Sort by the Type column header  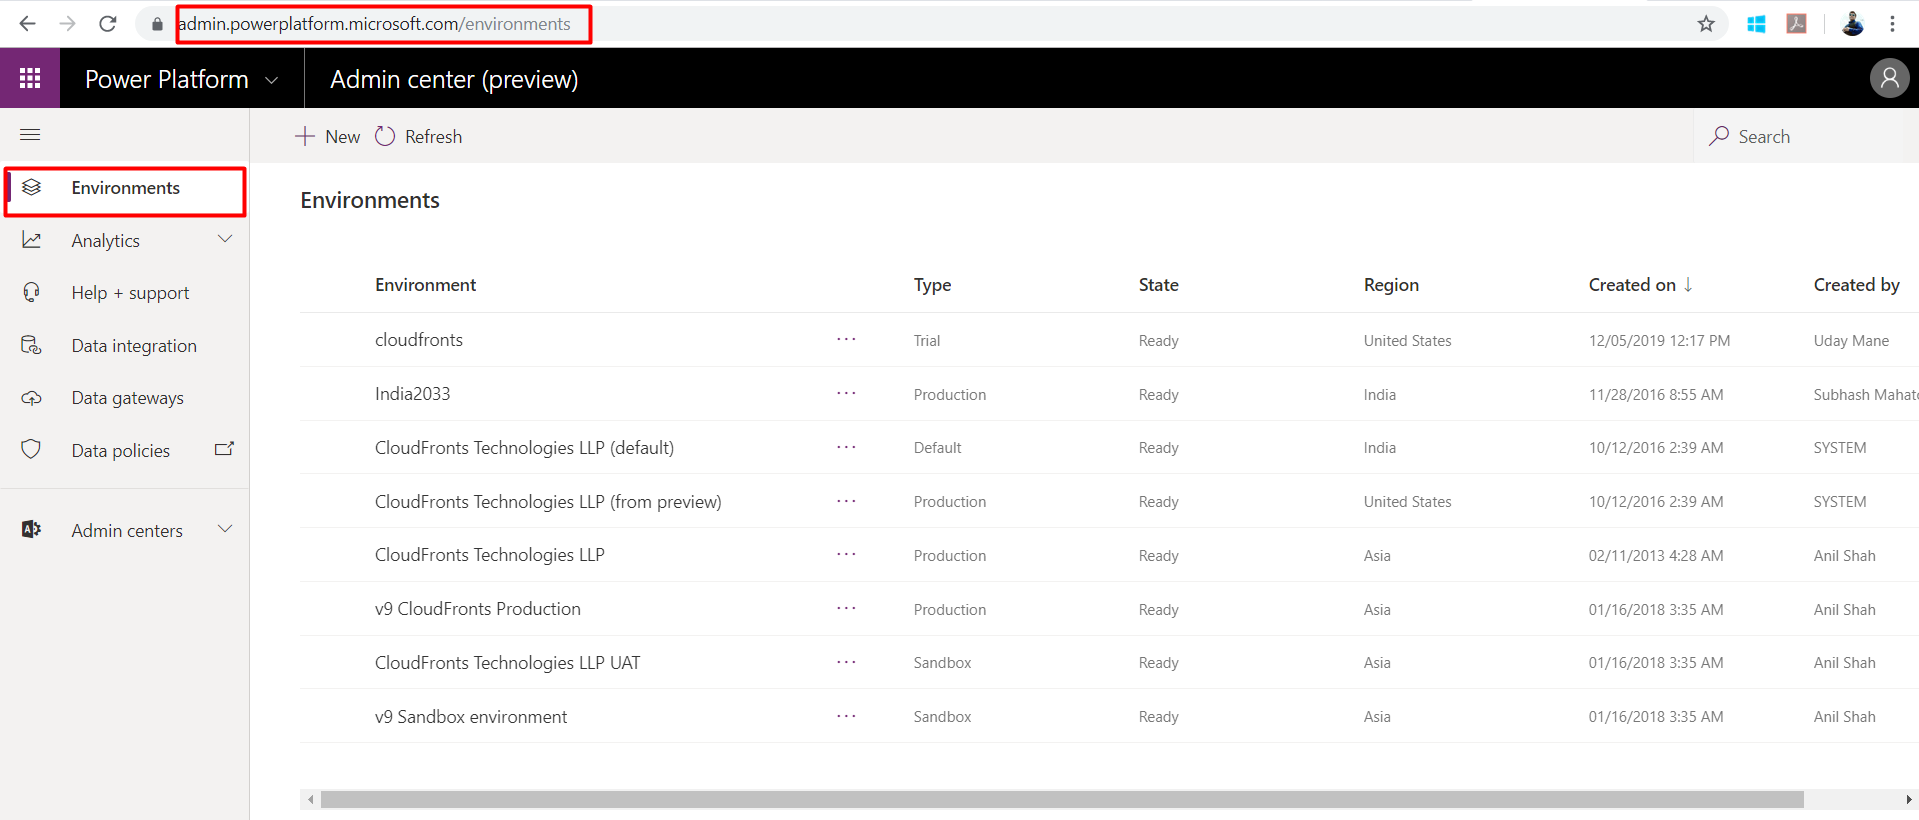(932, 285)
